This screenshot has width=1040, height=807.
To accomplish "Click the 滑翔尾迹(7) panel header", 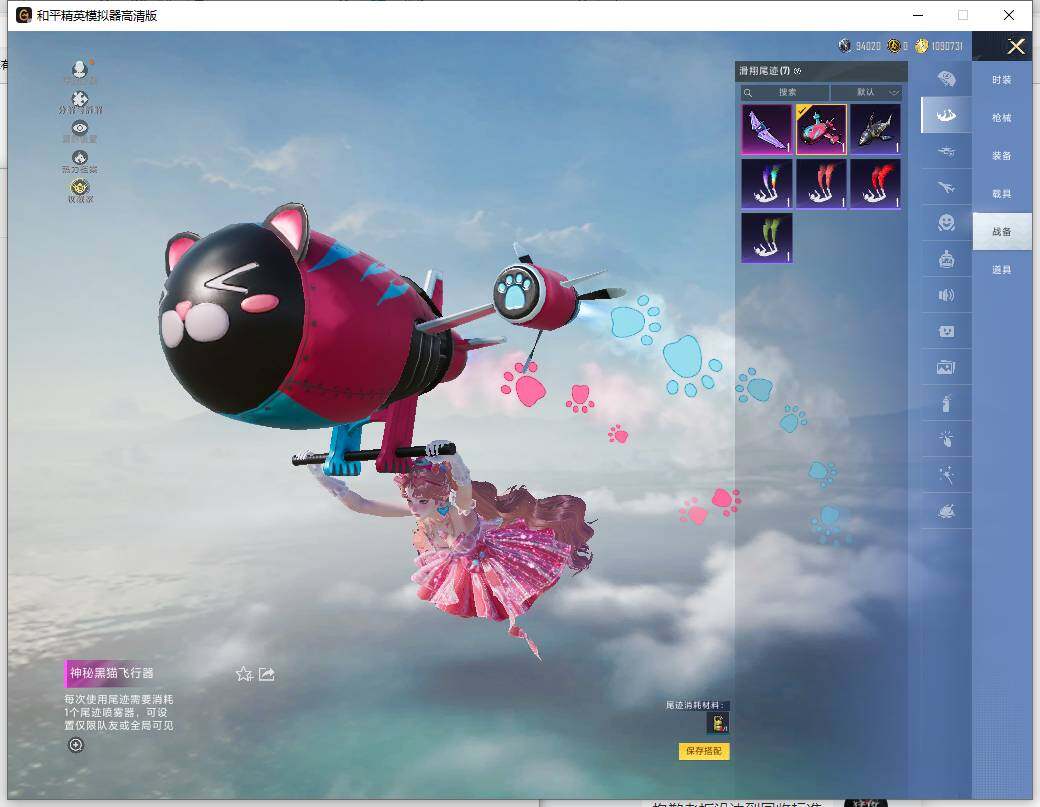I will [x=821, y=71].
